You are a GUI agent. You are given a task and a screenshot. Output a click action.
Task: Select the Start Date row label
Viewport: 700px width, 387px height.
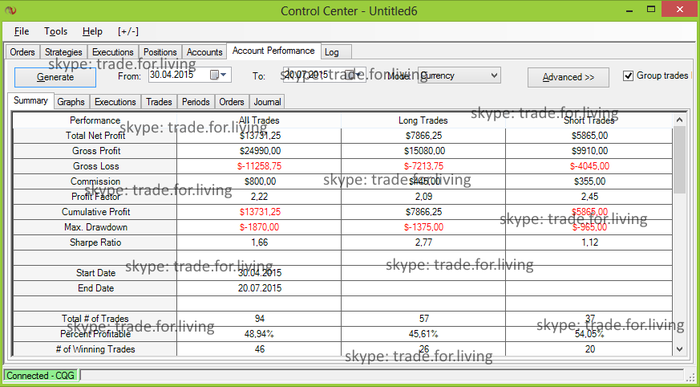click(96, 273)
